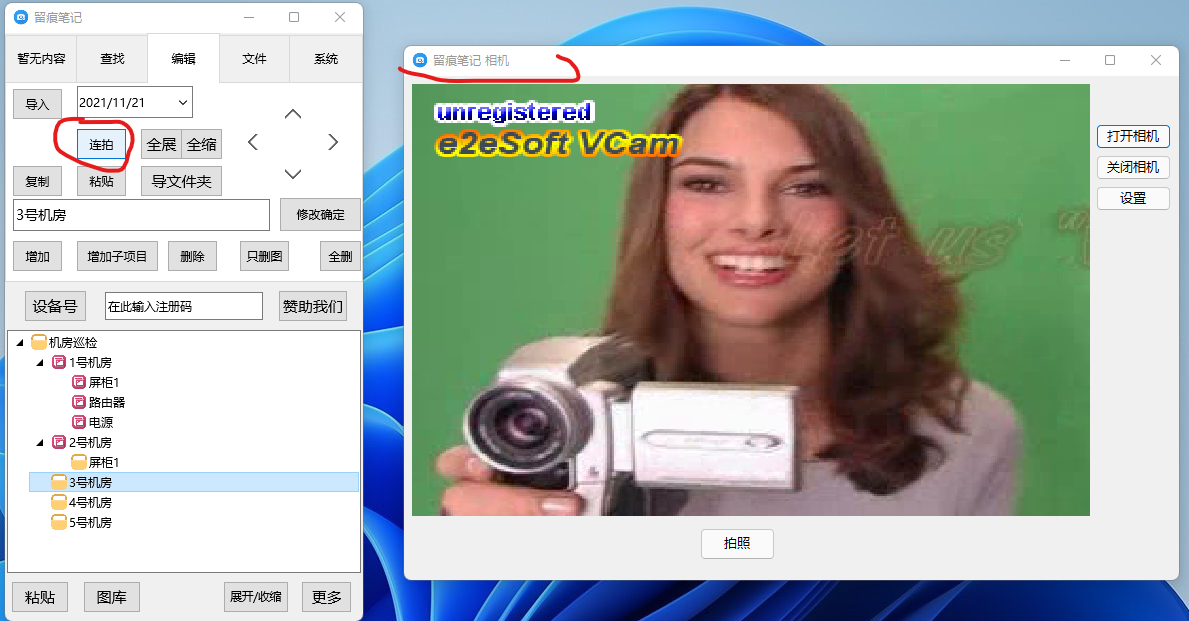Click the 只删图 button
1189x621 pixels.
pyautogui.click(x=265, y=256)
